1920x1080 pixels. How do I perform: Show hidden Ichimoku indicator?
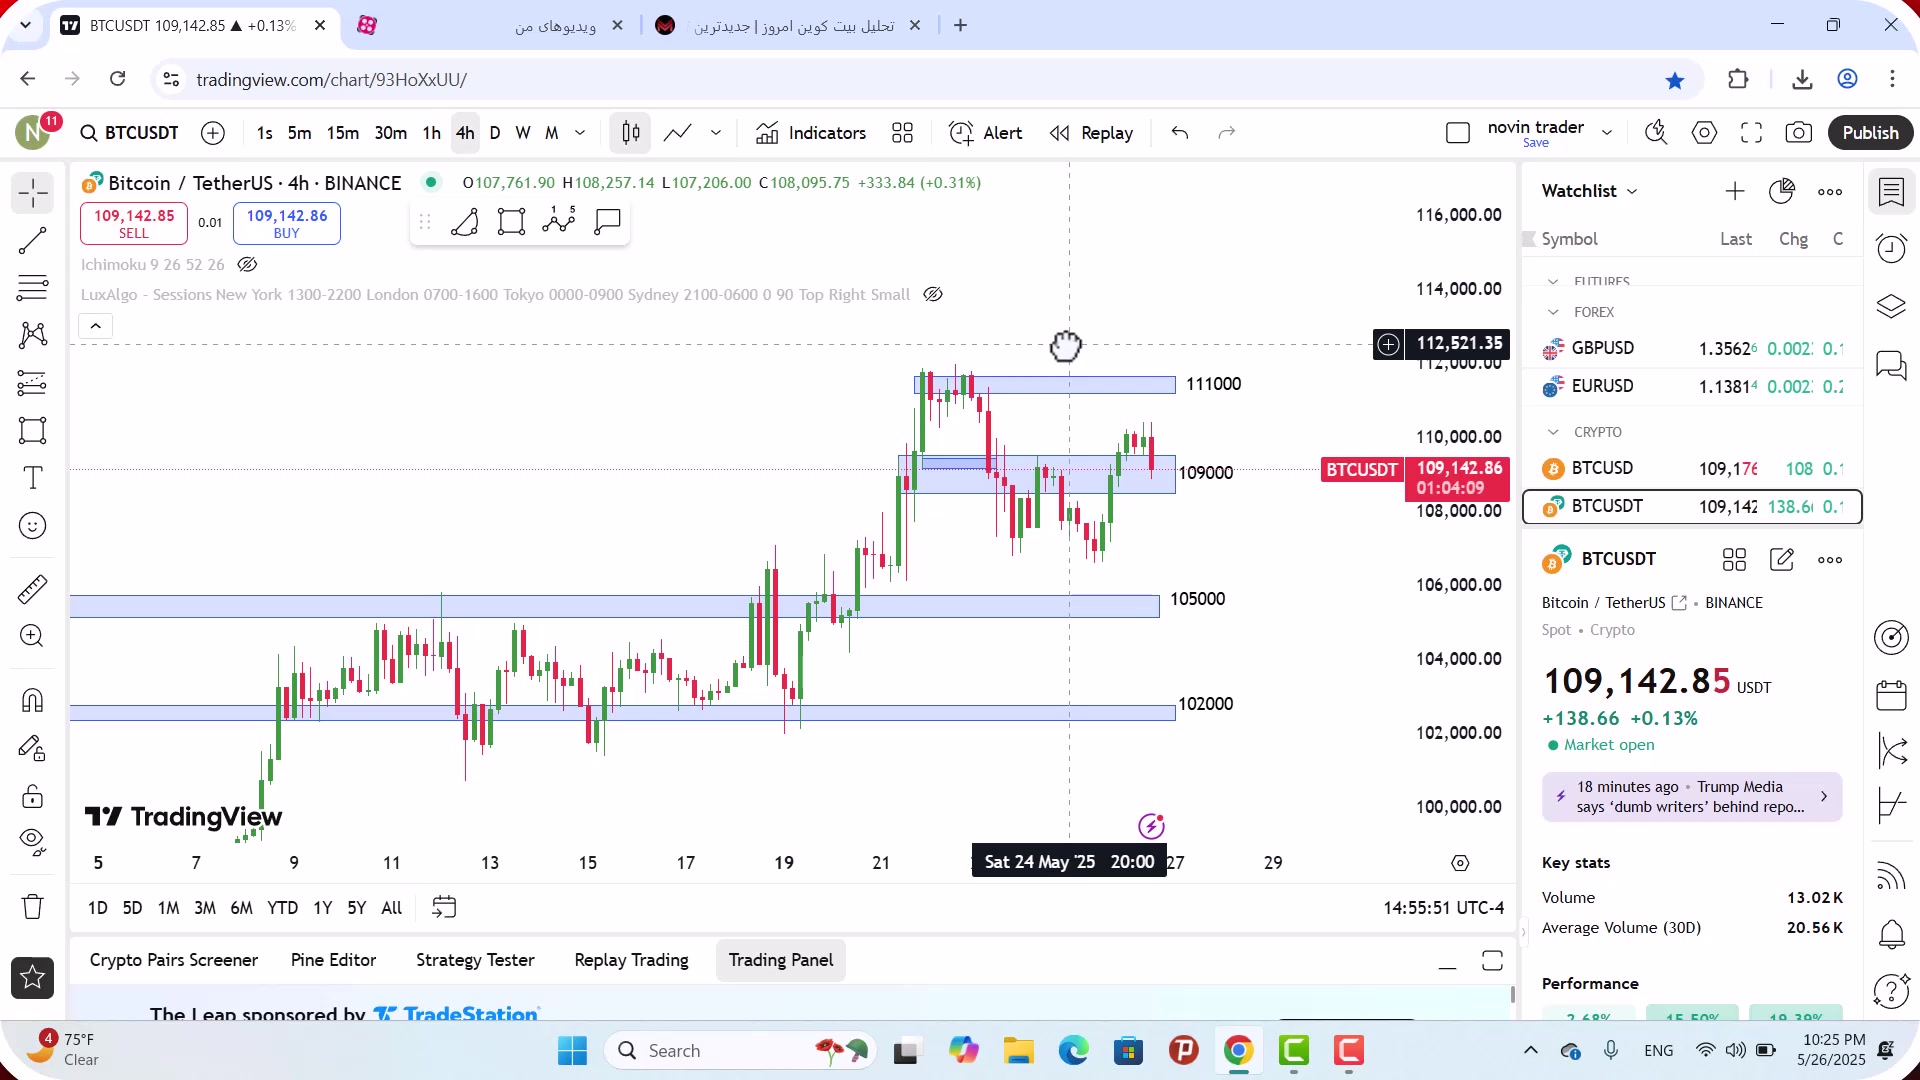(x=247, y=265)
